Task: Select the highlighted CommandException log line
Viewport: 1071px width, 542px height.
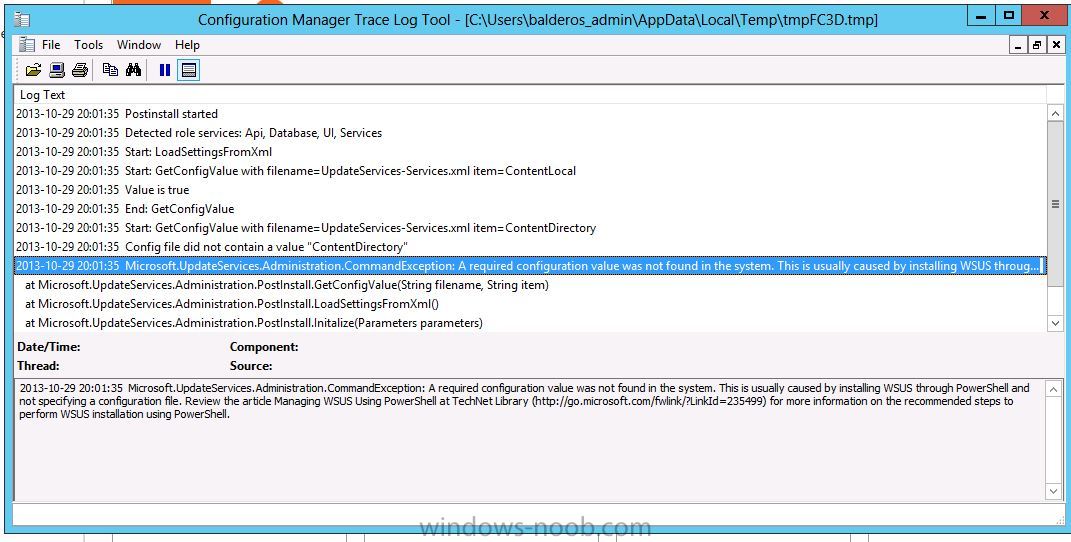Action: pos(530,266)
